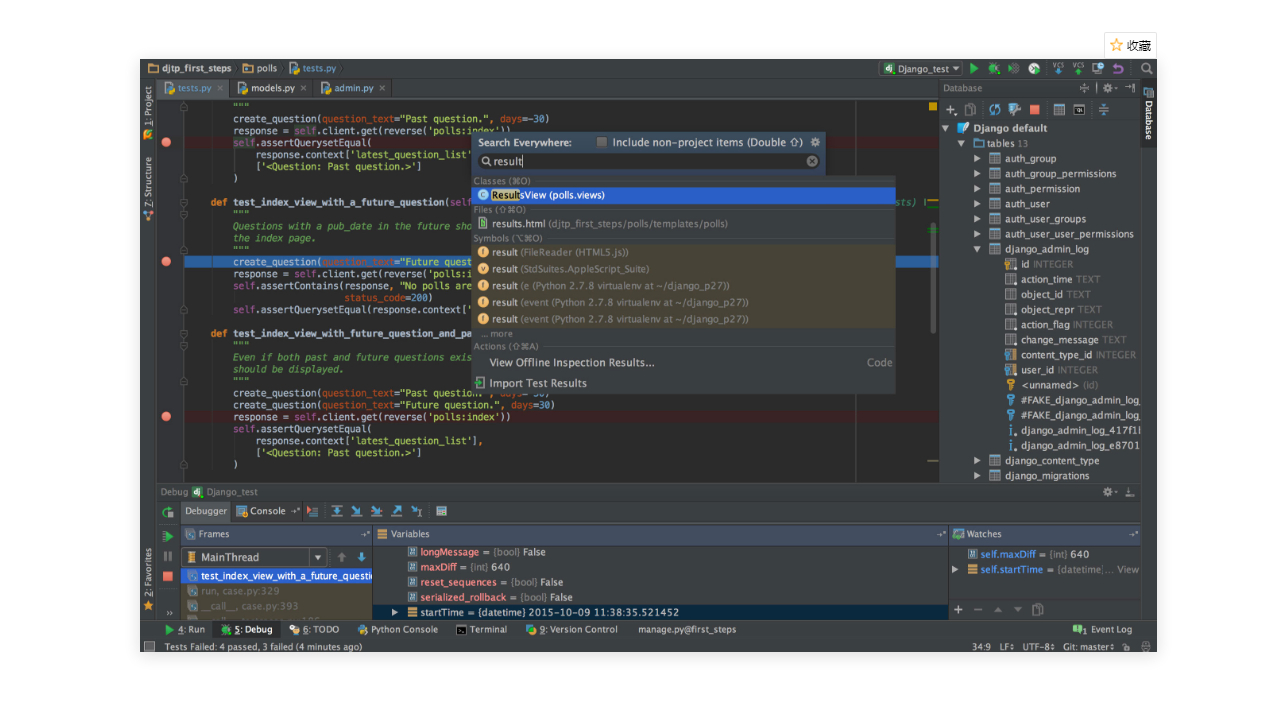Viewport: 1280px width, 720px height.
Task: Open the MainThread thread dropdown
Action: pos(255,557)
